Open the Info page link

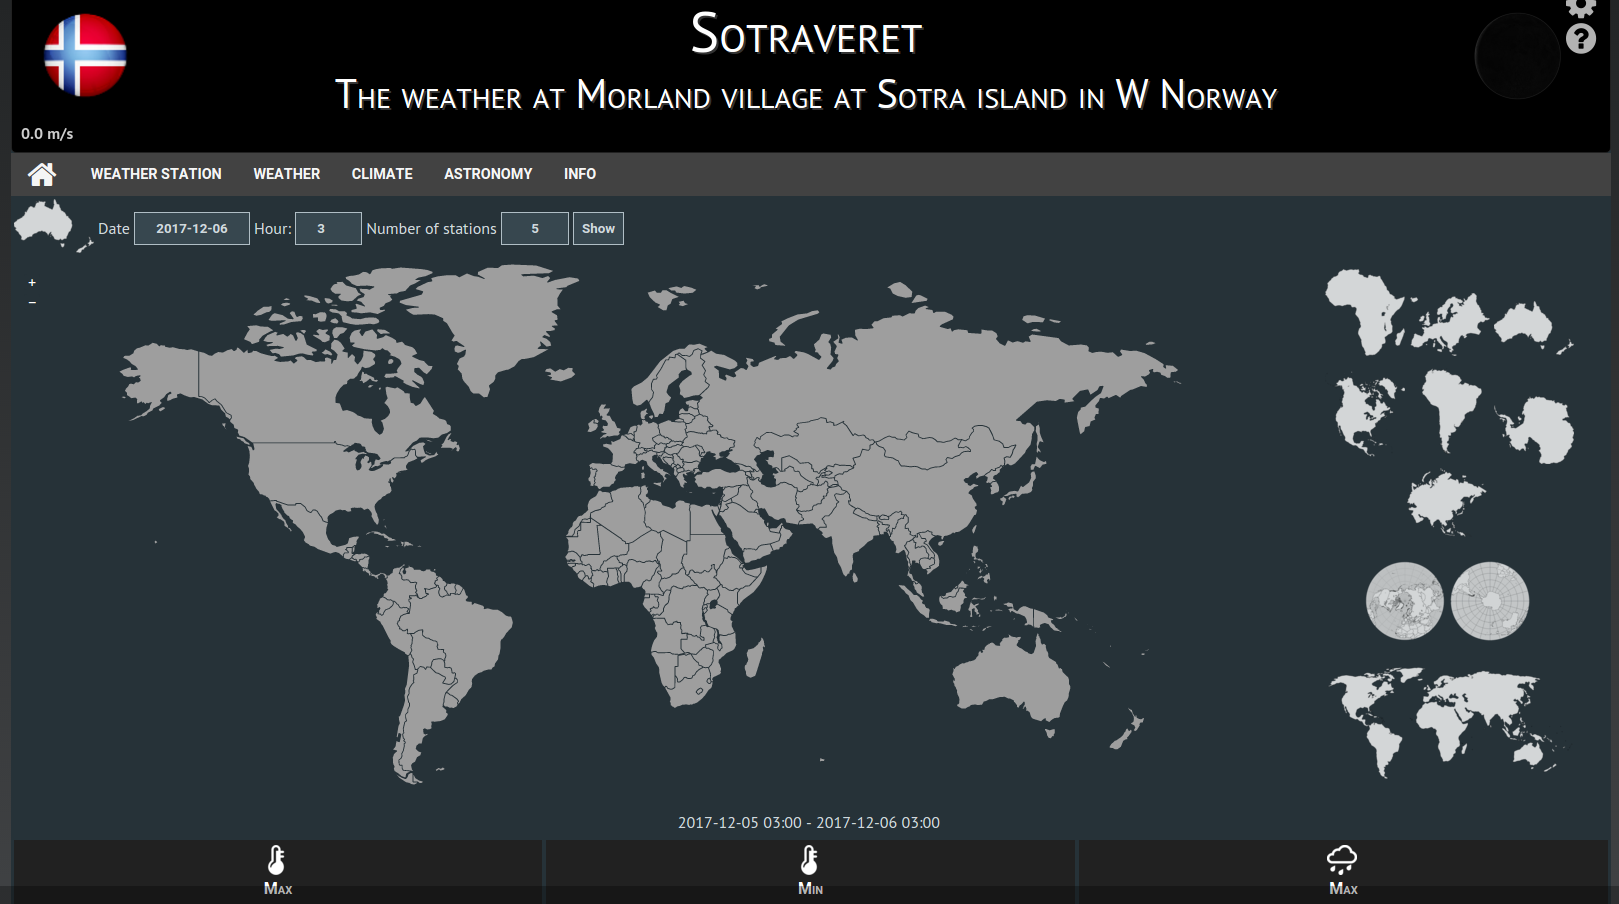click(581, 173)
